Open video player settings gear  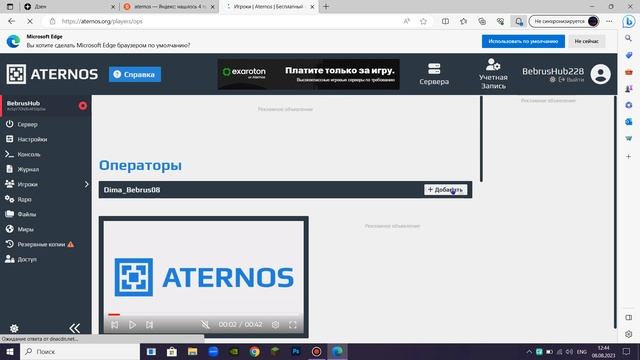pyautogui.click(x=276, y=324)
